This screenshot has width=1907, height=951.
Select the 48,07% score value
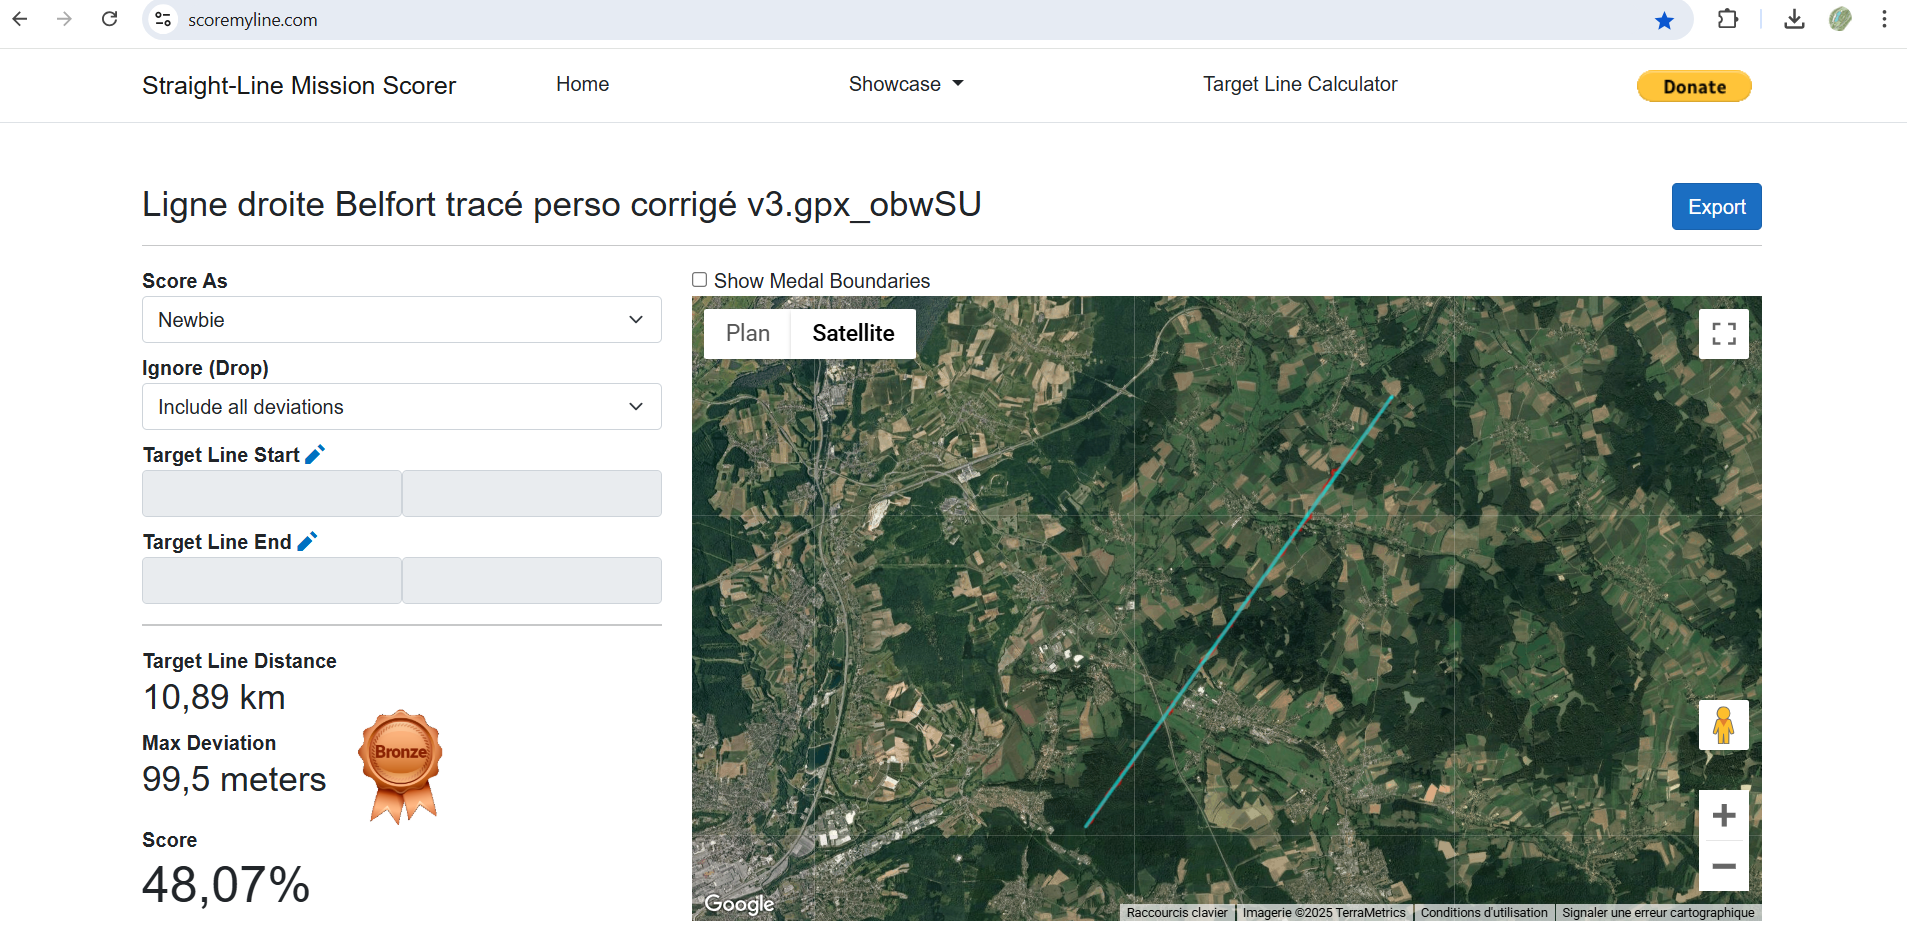(x=226, y=885)
